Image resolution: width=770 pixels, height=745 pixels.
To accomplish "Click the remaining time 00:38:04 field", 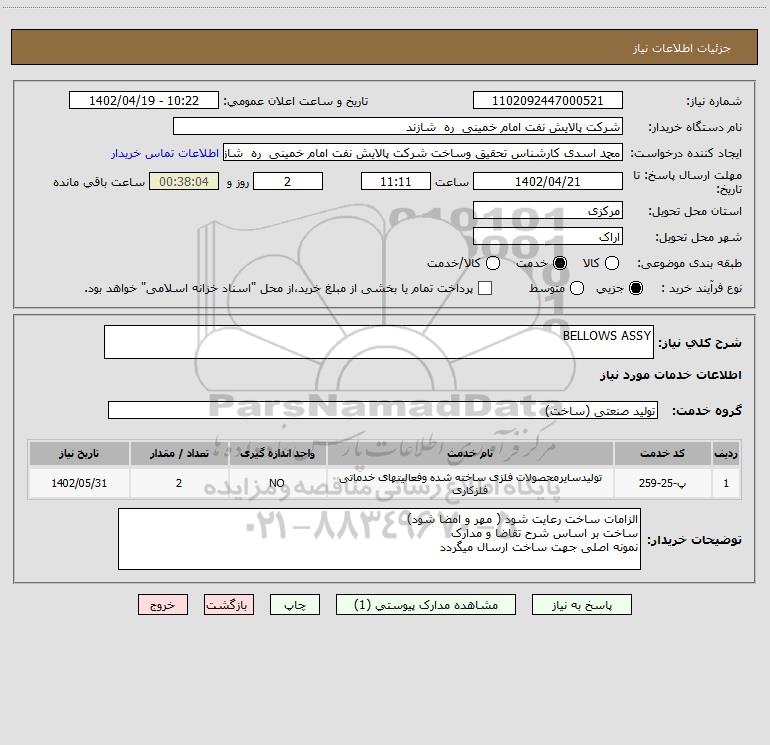I will pyautogui.click(x=184, y=181).
